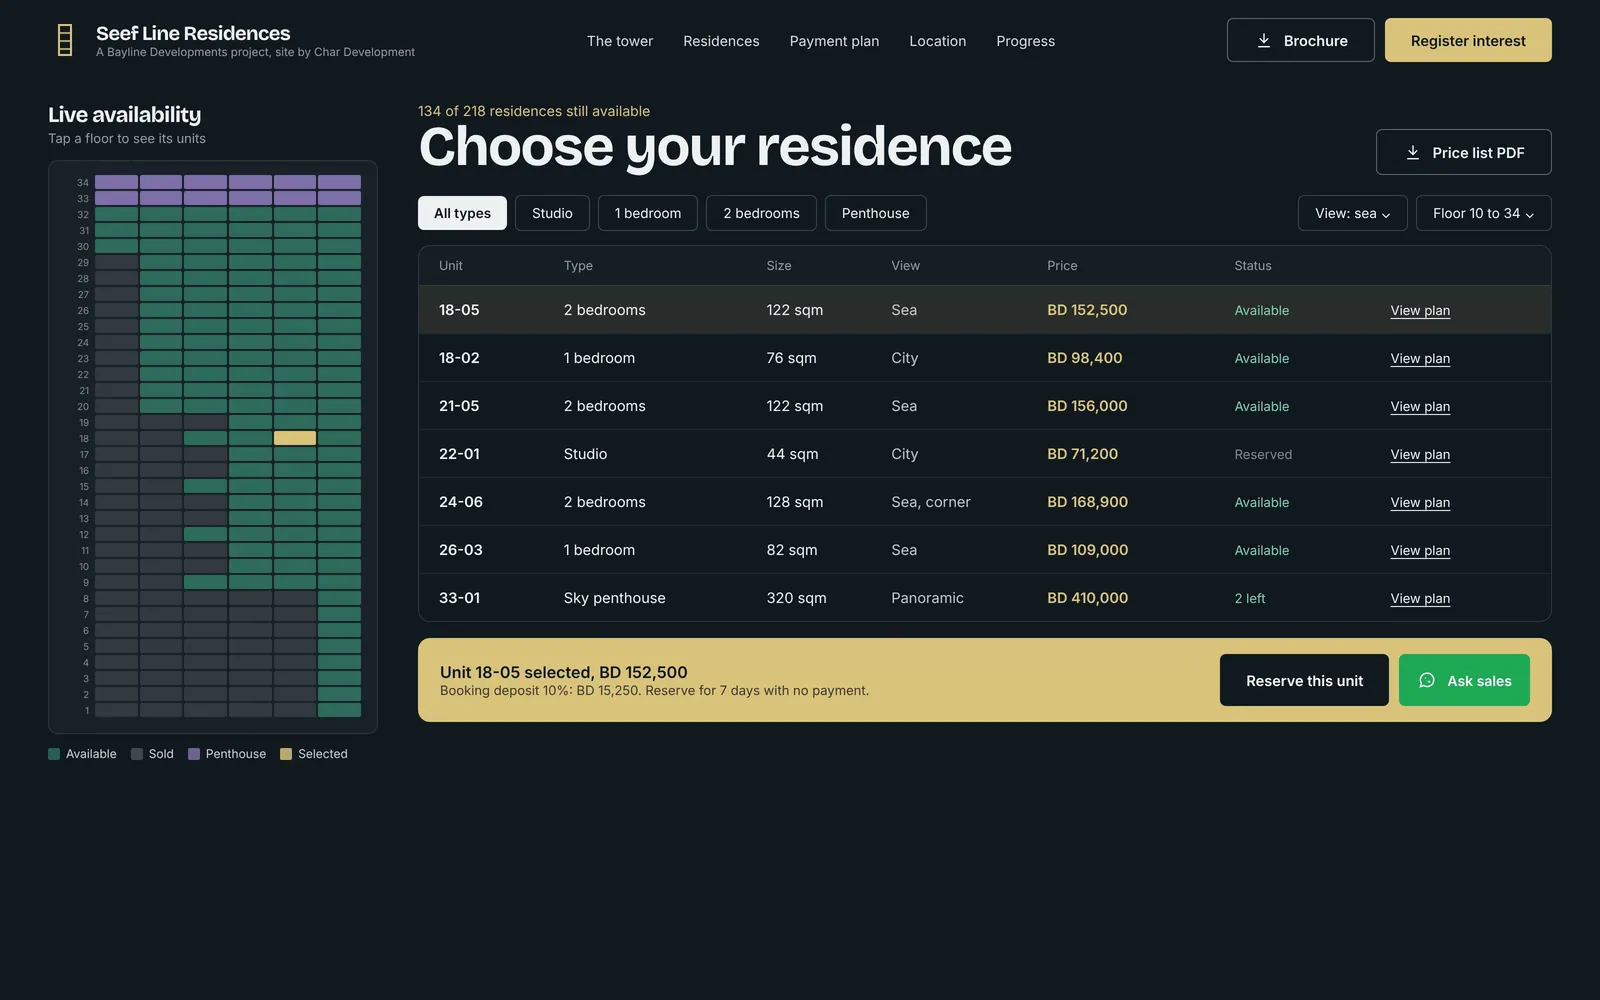
Task: Click the Sky penthouse type cell
Action: [x=614, y=598]
